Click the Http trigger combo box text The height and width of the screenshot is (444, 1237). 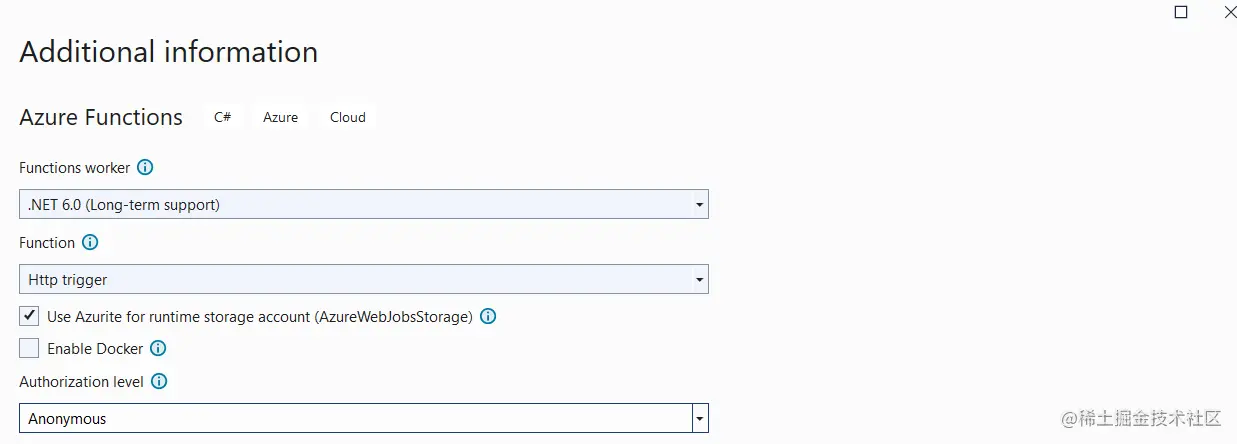68,280
